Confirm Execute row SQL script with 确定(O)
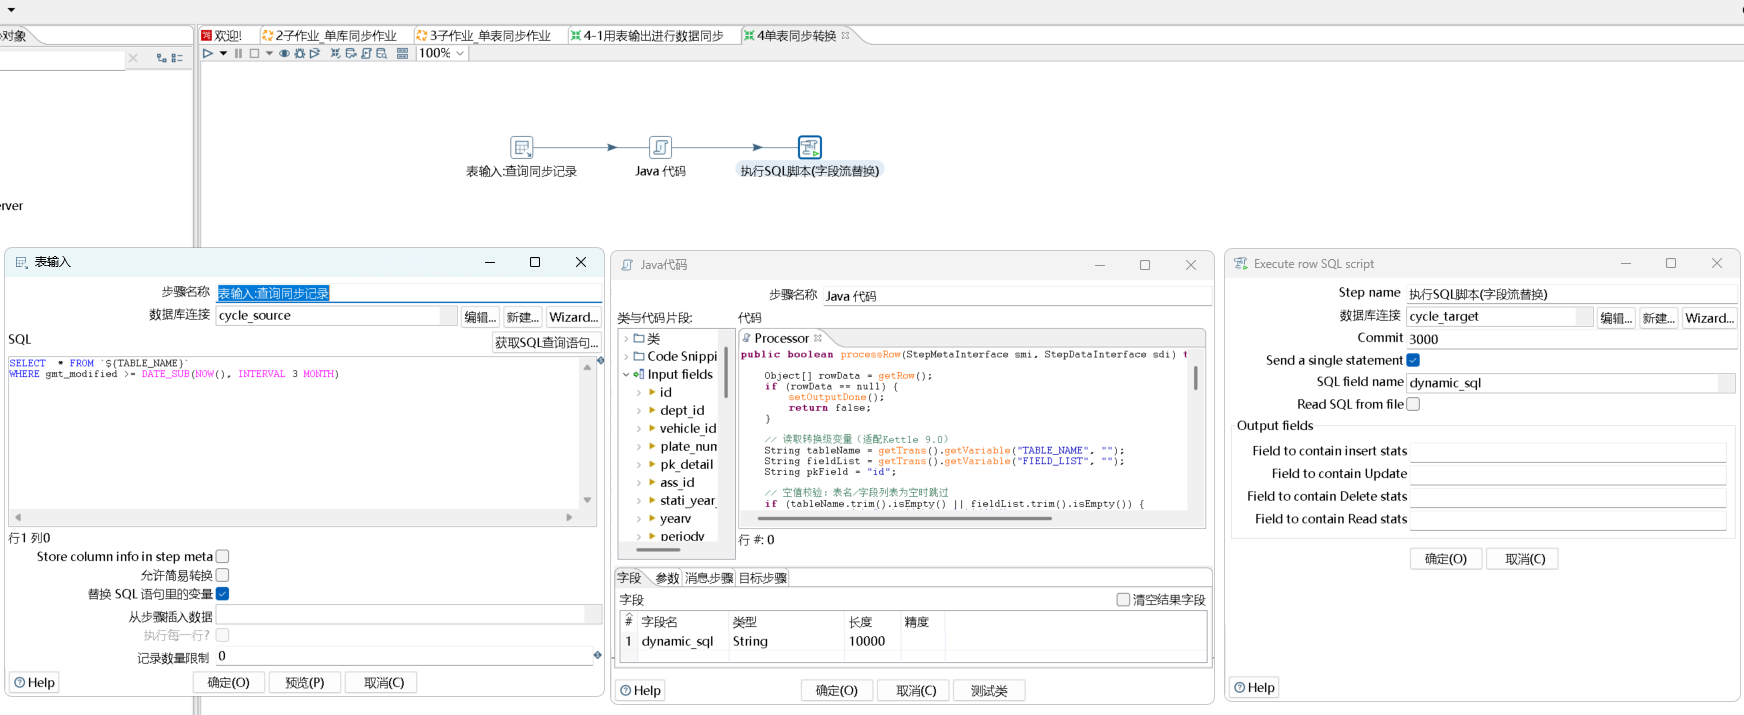This screenshot has width=1744, height=715. click(x=1446, y=559)
